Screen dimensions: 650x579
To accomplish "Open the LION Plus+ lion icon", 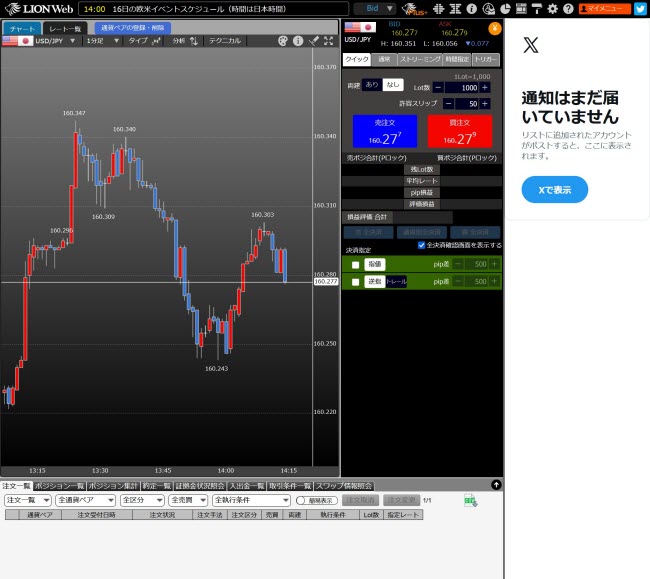I will 414,9.
